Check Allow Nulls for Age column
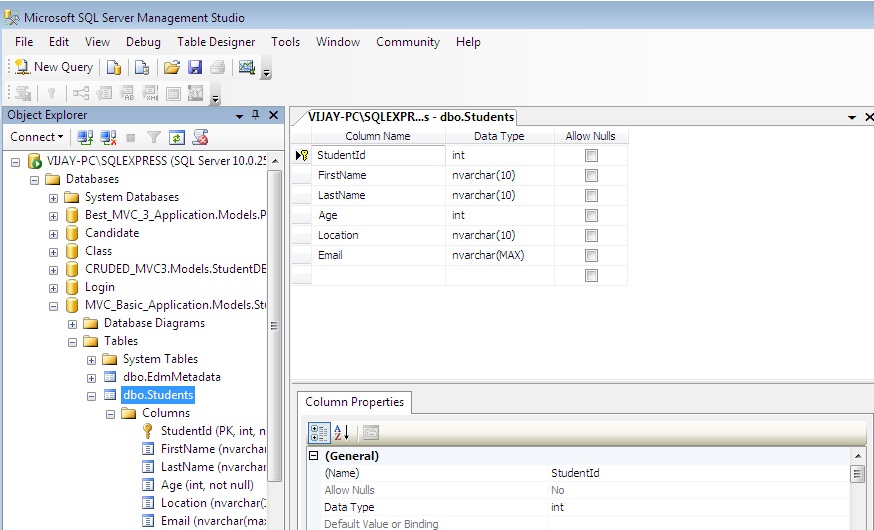Viewport: 874px width, 530px height. click(x=591, y=215)
